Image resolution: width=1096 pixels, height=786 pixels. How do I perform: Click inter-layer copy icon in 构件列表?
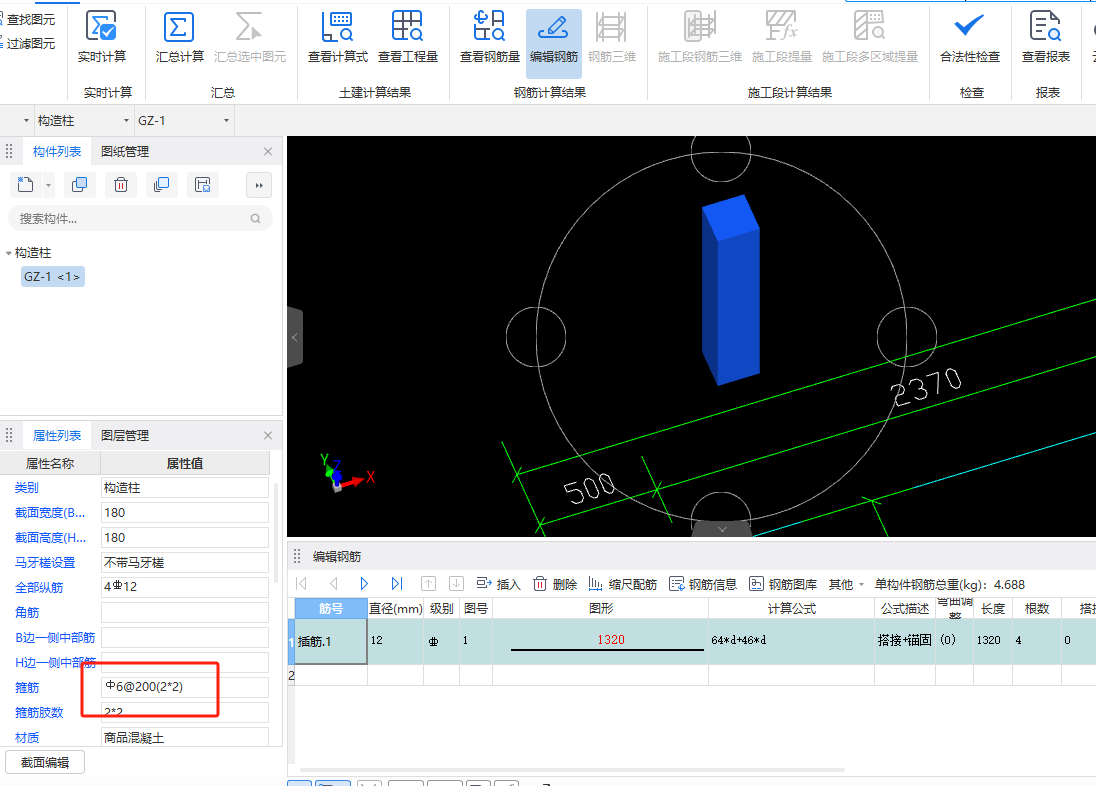pyautogui.click(x=161, y=185)
